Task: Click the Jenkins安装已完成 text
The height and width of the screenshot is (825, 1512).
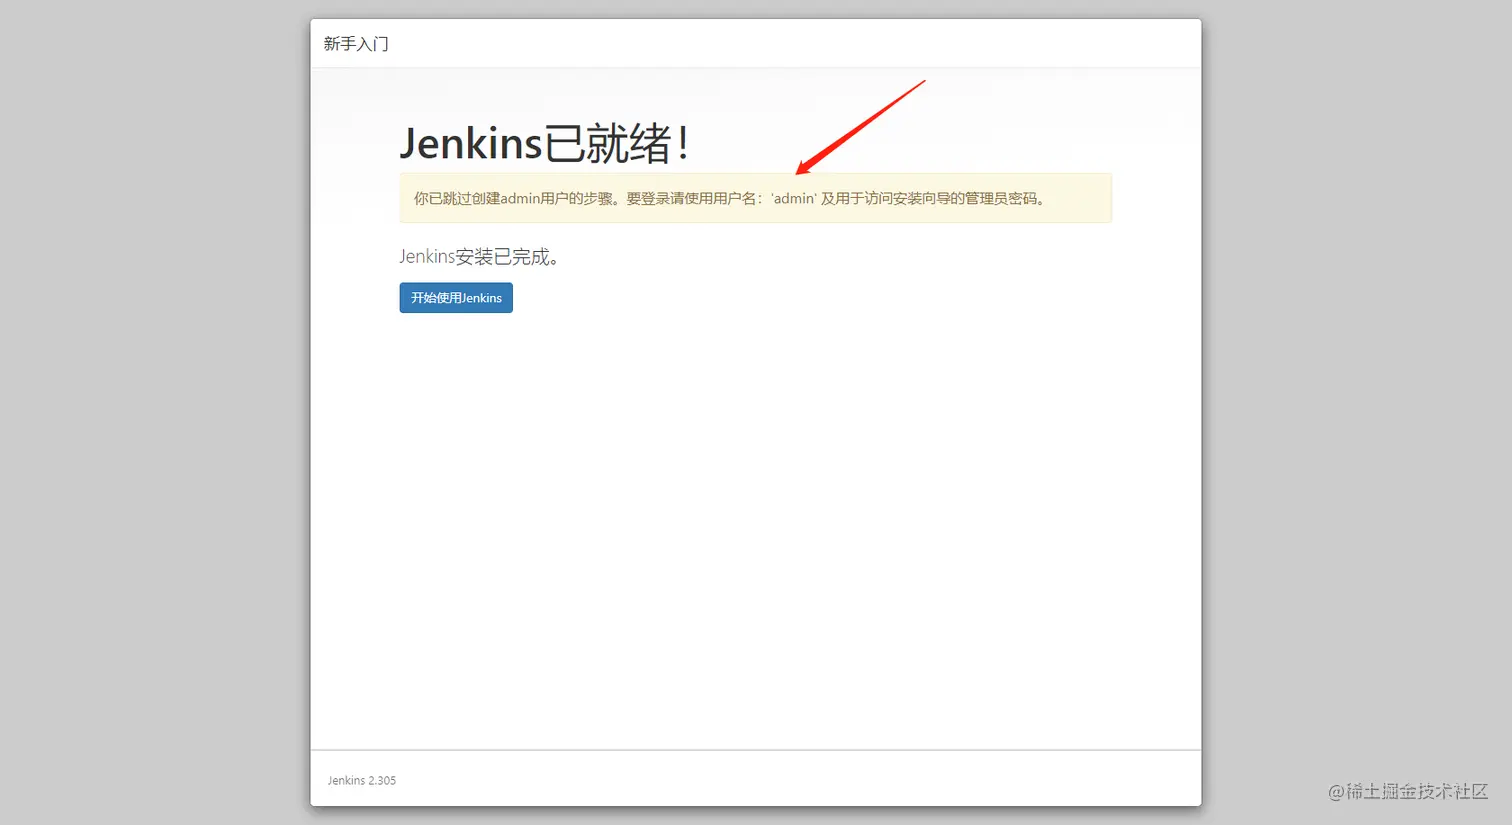Action: [479, 257]
